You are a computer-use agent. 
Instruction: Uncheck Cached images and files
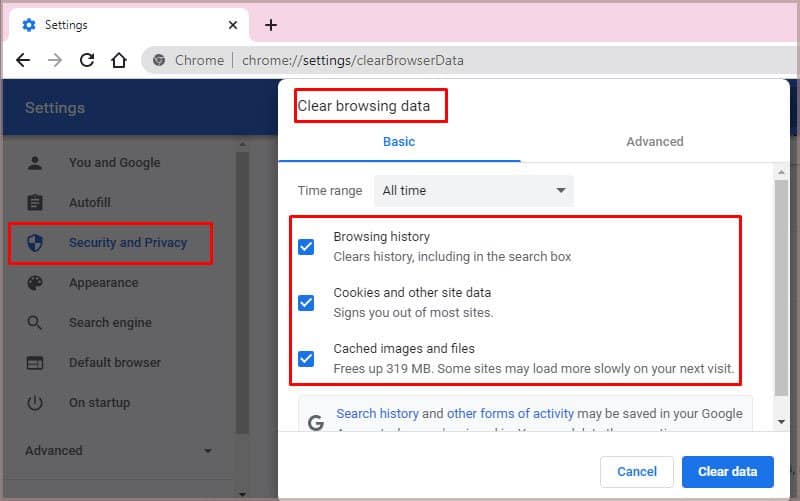coord(306,359)
